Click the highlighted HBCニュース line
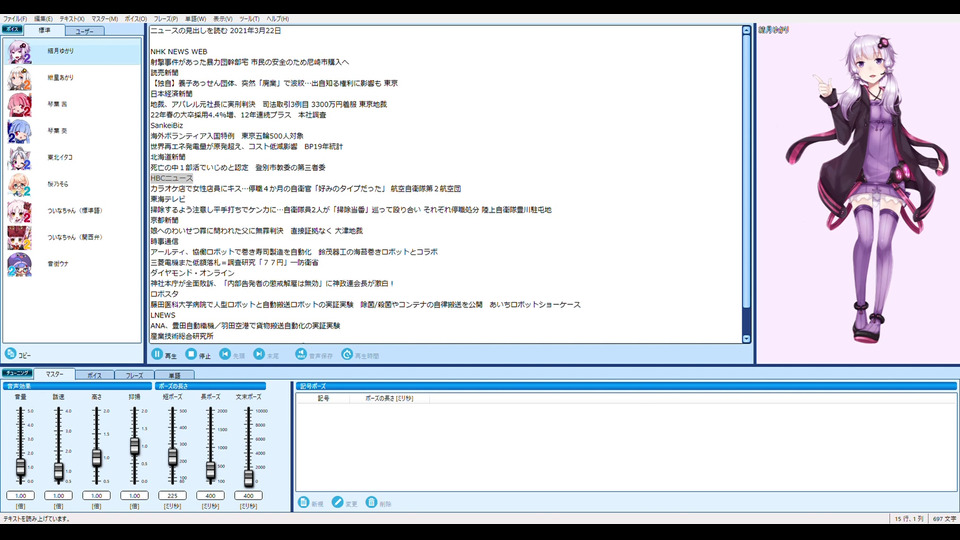The width and height of the screenshot is (960, 540). pos(171,178)
